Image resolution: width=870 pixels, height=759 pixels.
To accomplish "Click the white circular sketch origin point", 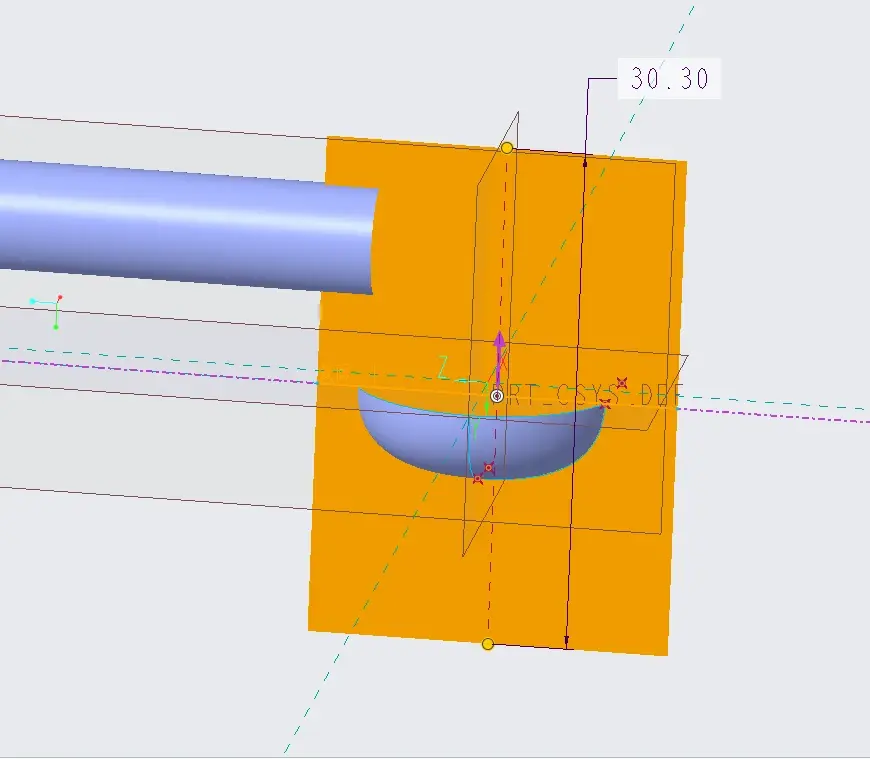I will 497,396.
